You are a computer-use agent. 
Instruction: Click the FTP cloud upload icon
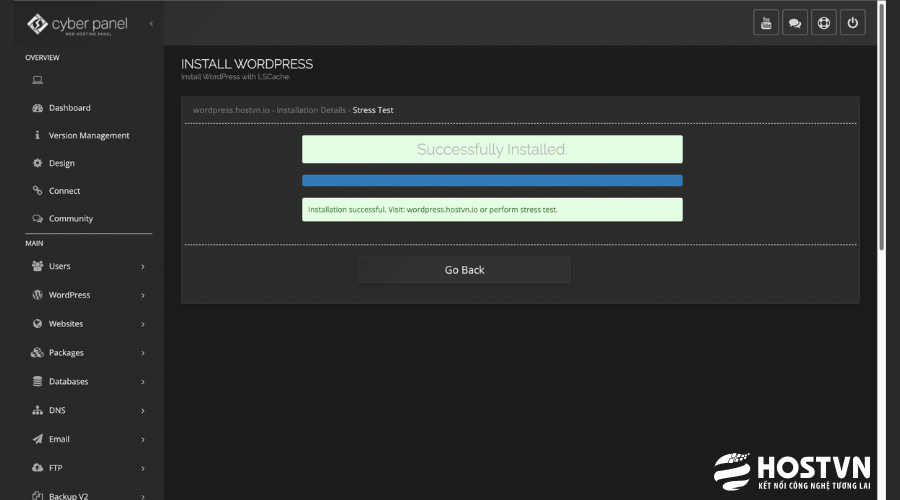tap(37, 468)
